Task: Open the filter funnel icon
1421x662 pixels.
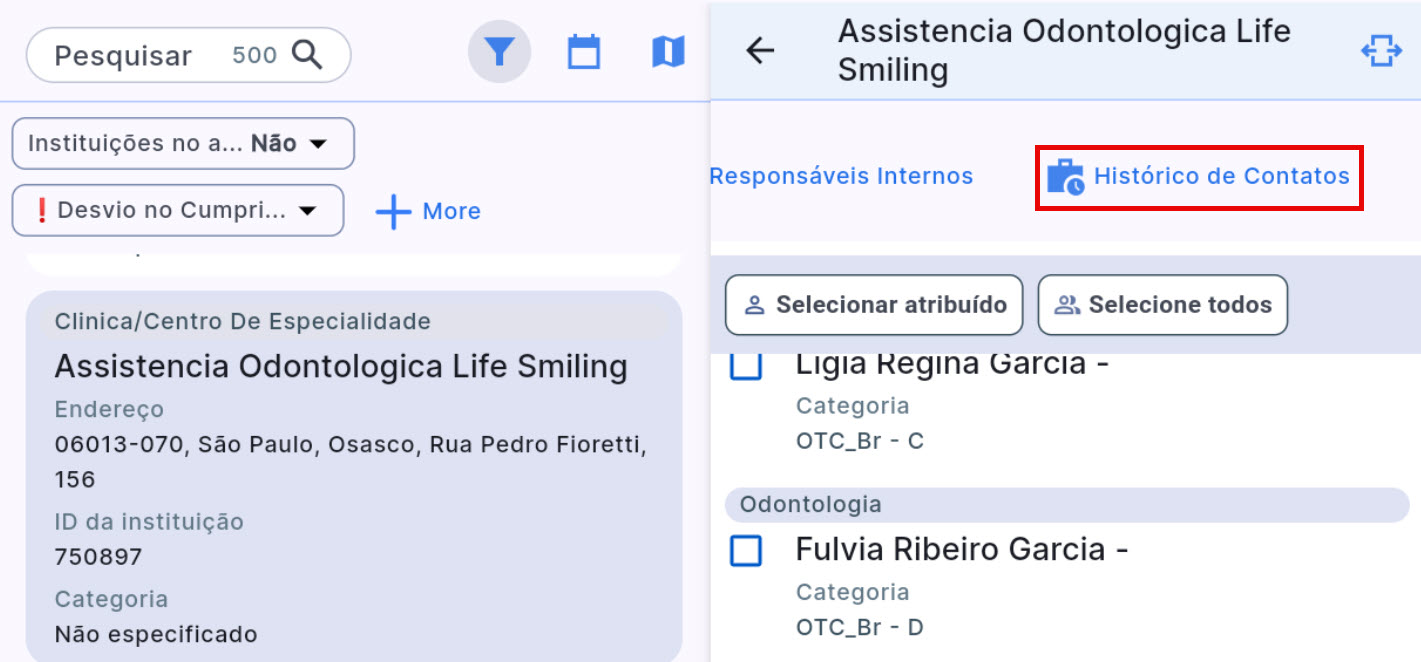Action: 499,52
